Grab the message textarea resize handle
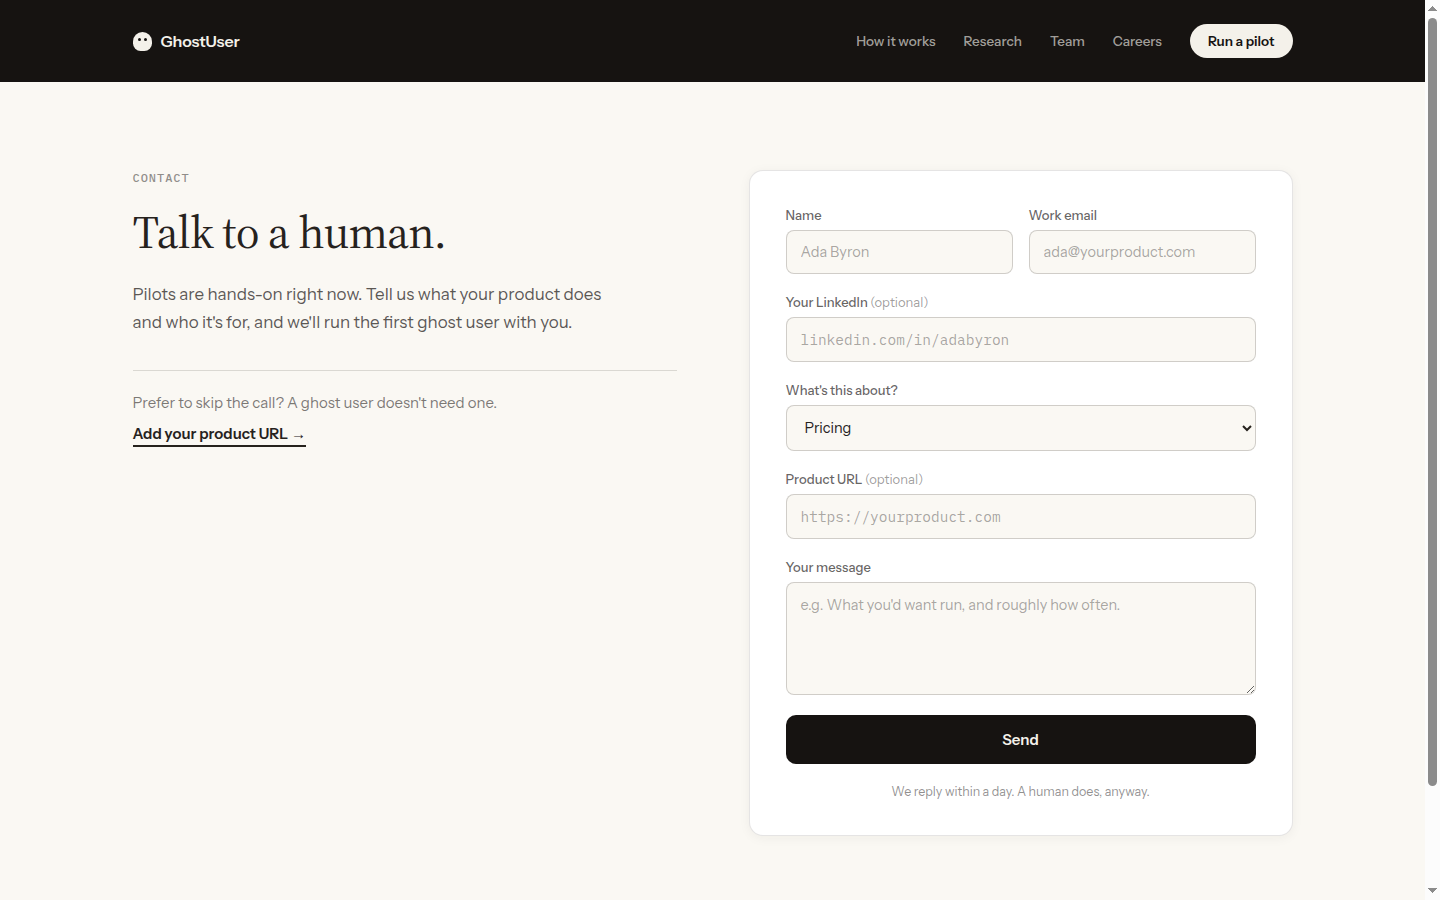Screen dimensions: 1440x900 [1249, 688]
